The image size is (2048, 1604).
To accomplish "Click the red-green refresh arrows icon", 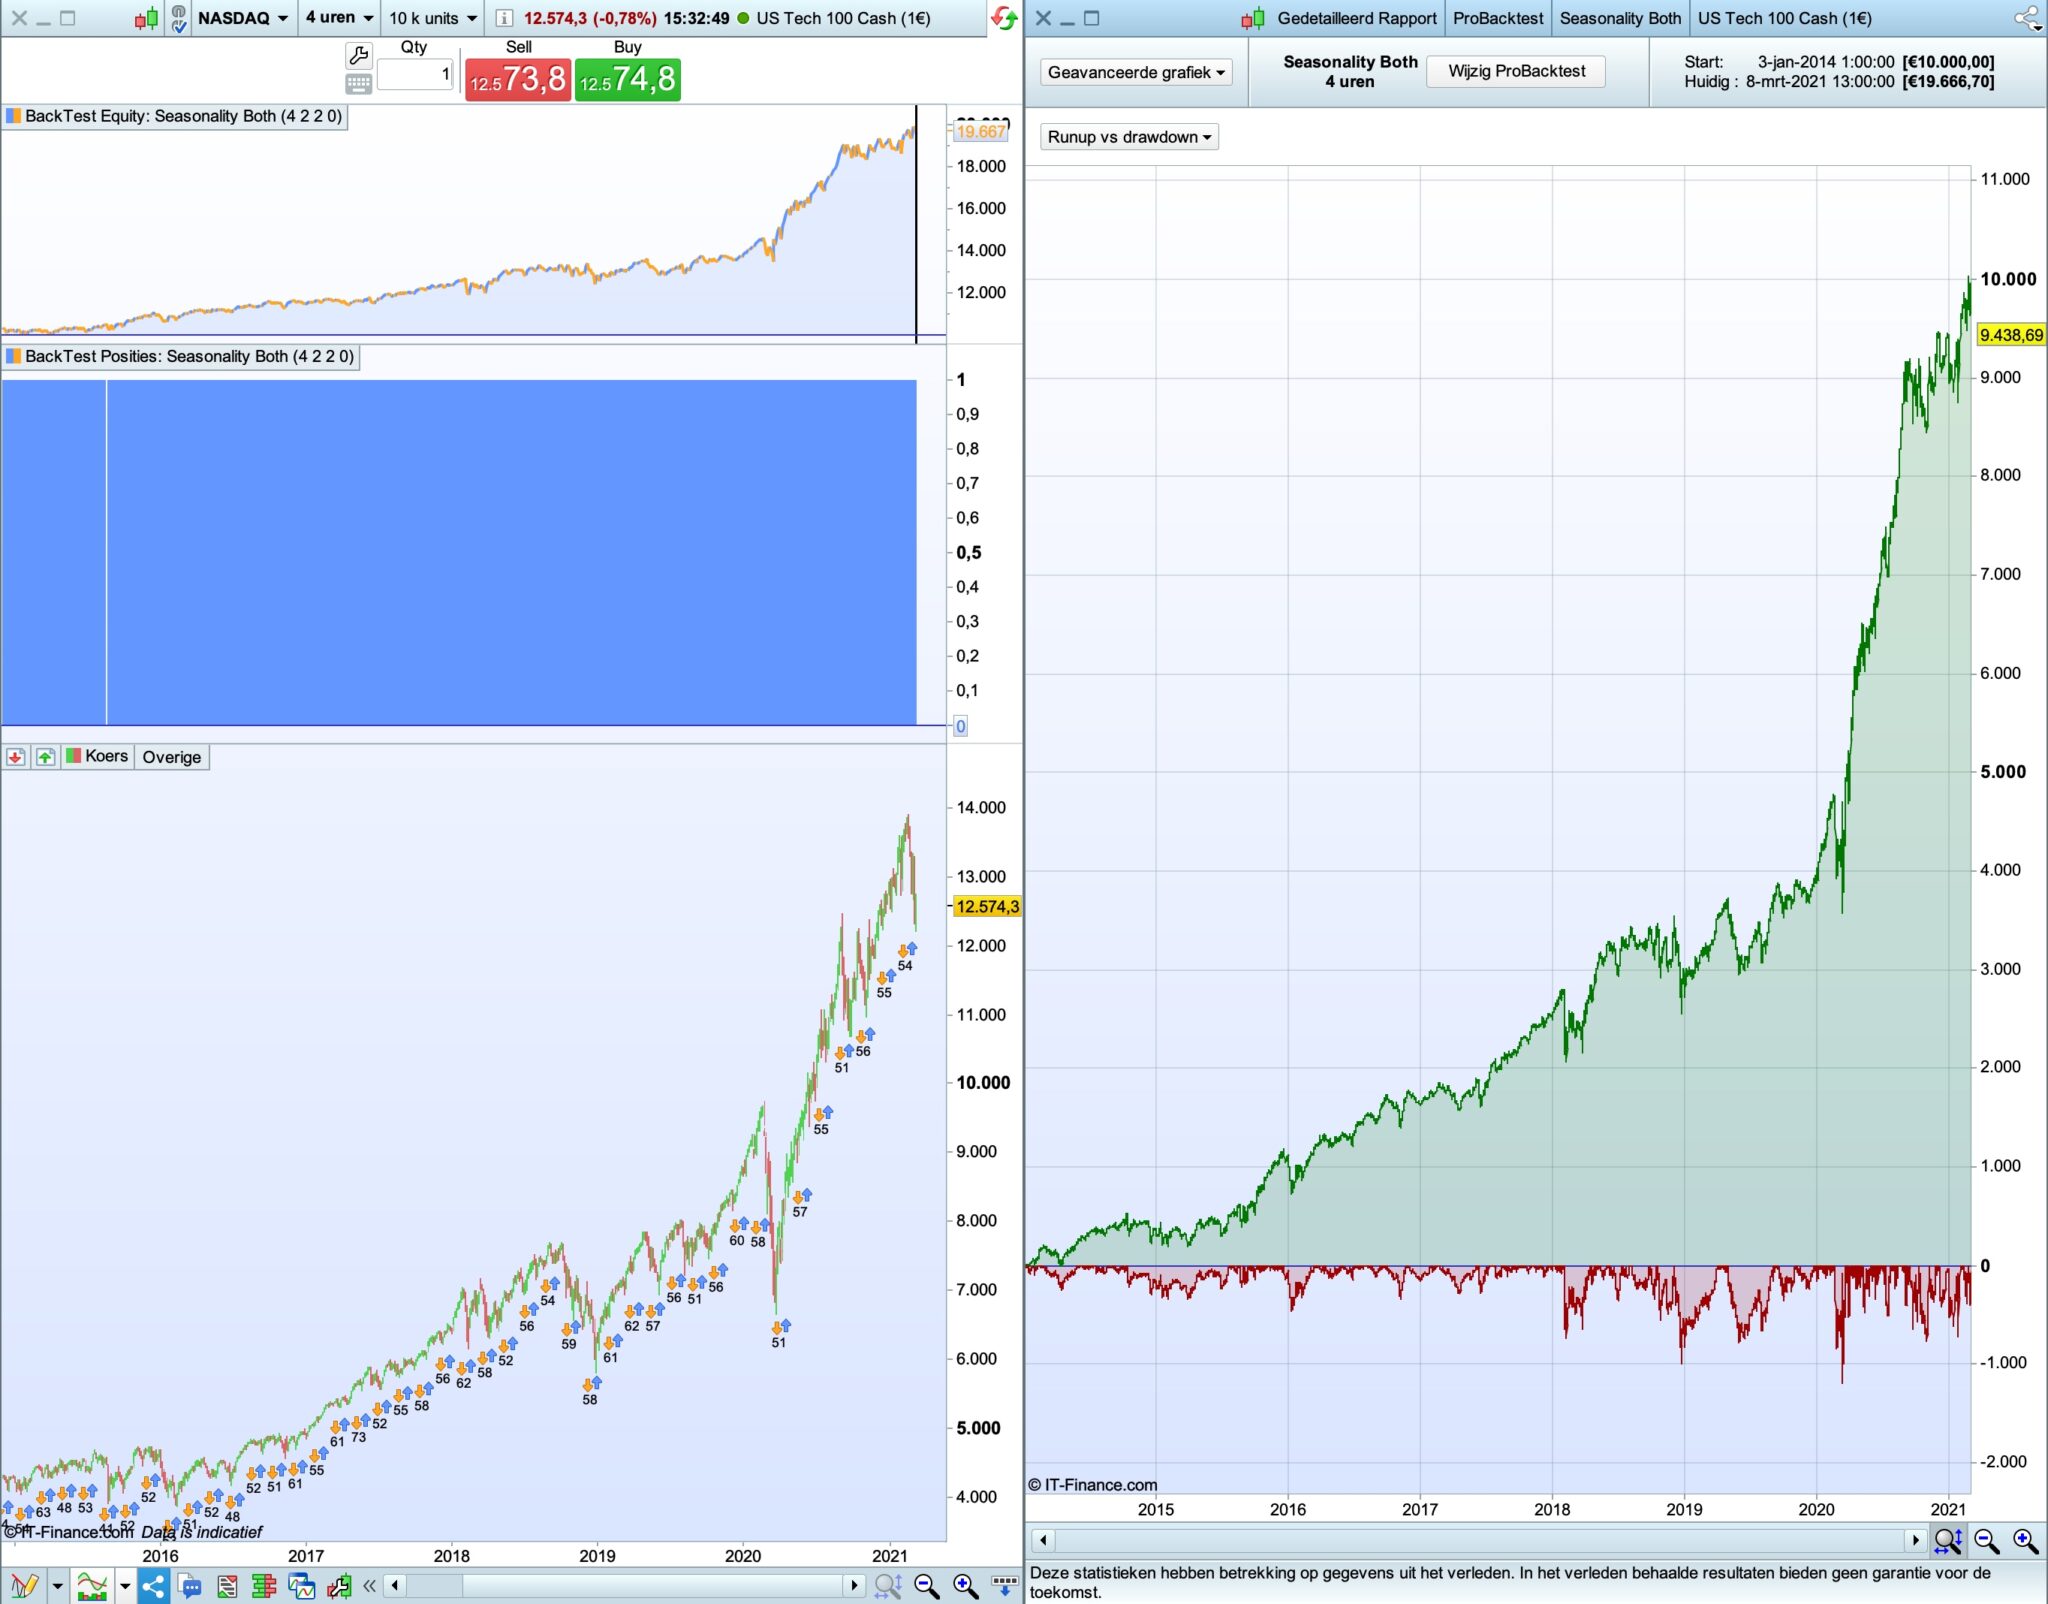I will tap(1003, 18).
